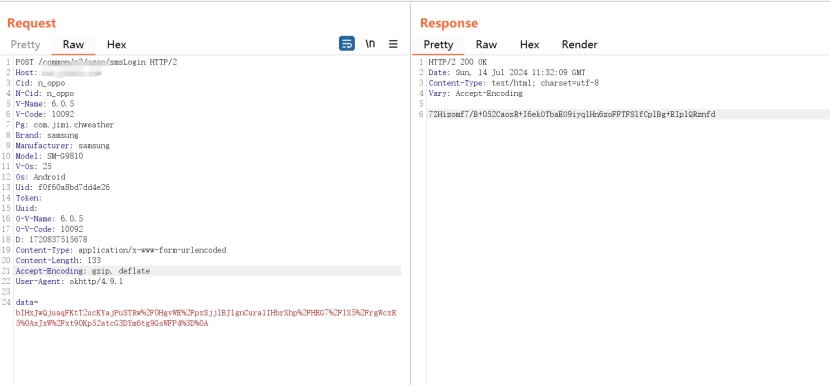Toggle the word wrap icon in Request
The width and height of the screenshot is (830, 385).
point(347,43)
